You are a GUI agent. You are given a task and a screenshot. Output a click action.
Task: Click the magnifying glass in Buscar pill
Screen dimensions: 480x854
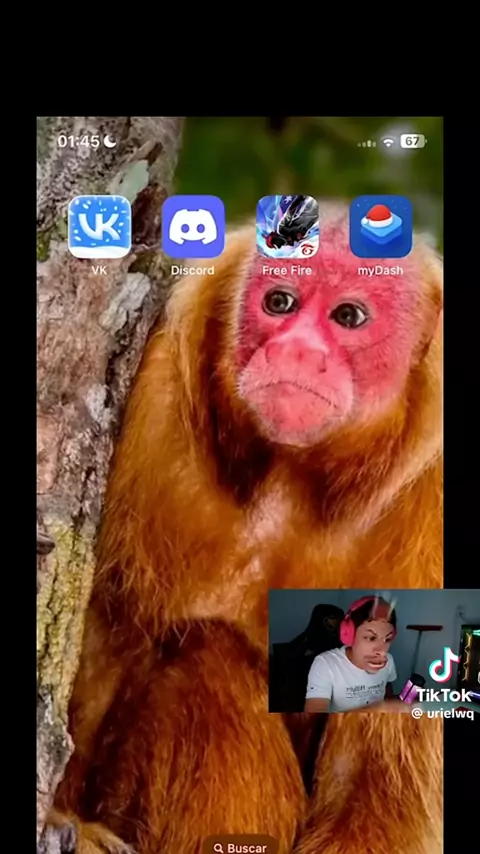(219, 848)
